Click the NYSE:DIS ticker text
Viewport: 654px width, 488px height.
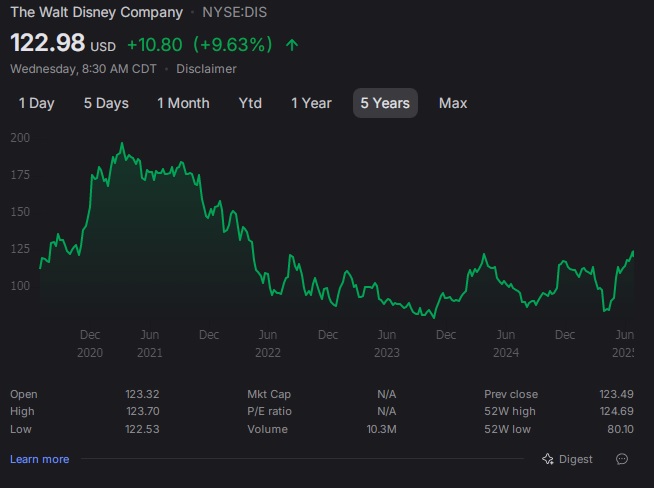pyautogui.click(x=234, y=13)
